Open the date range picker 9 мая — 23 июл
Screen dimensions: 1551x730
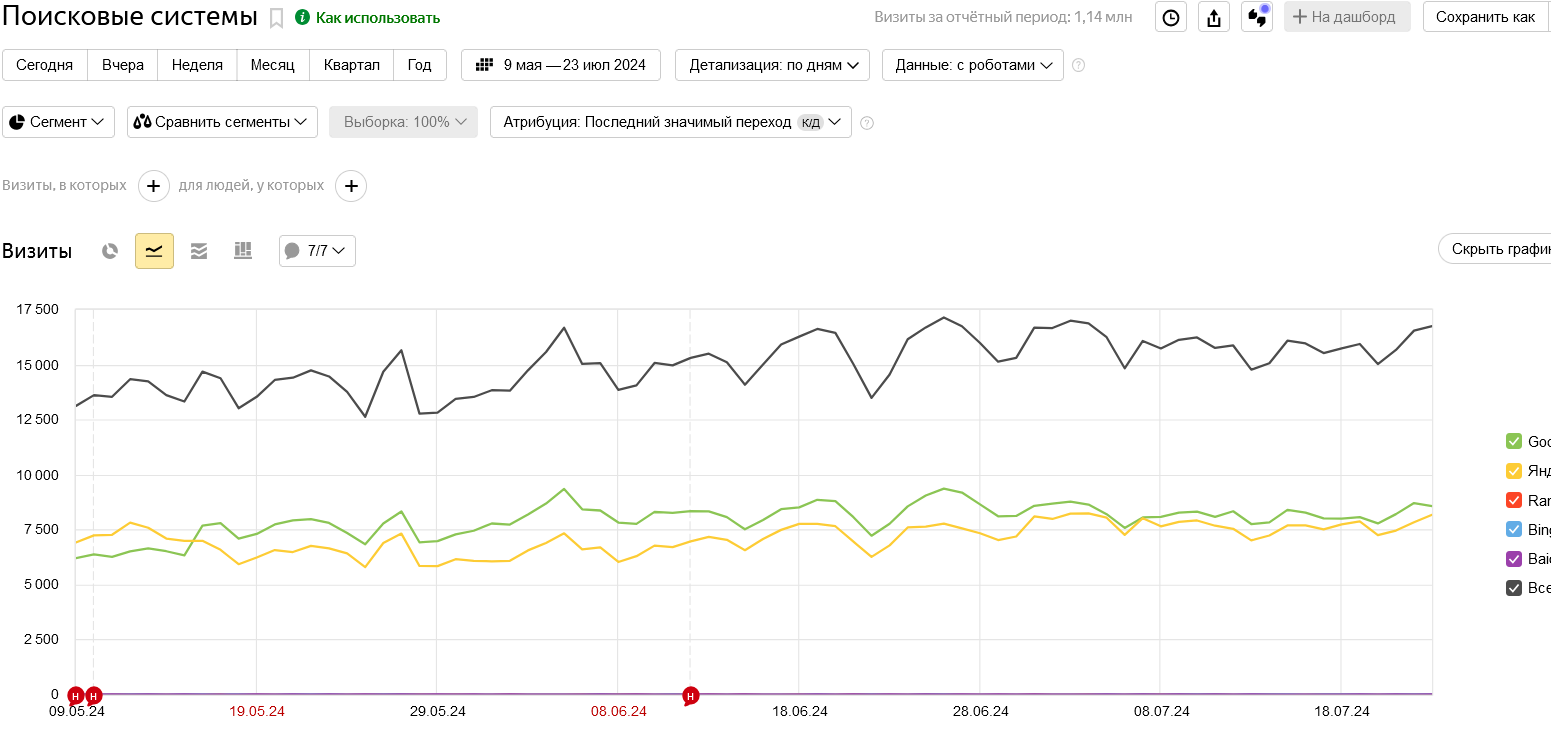tap(561, 65)
